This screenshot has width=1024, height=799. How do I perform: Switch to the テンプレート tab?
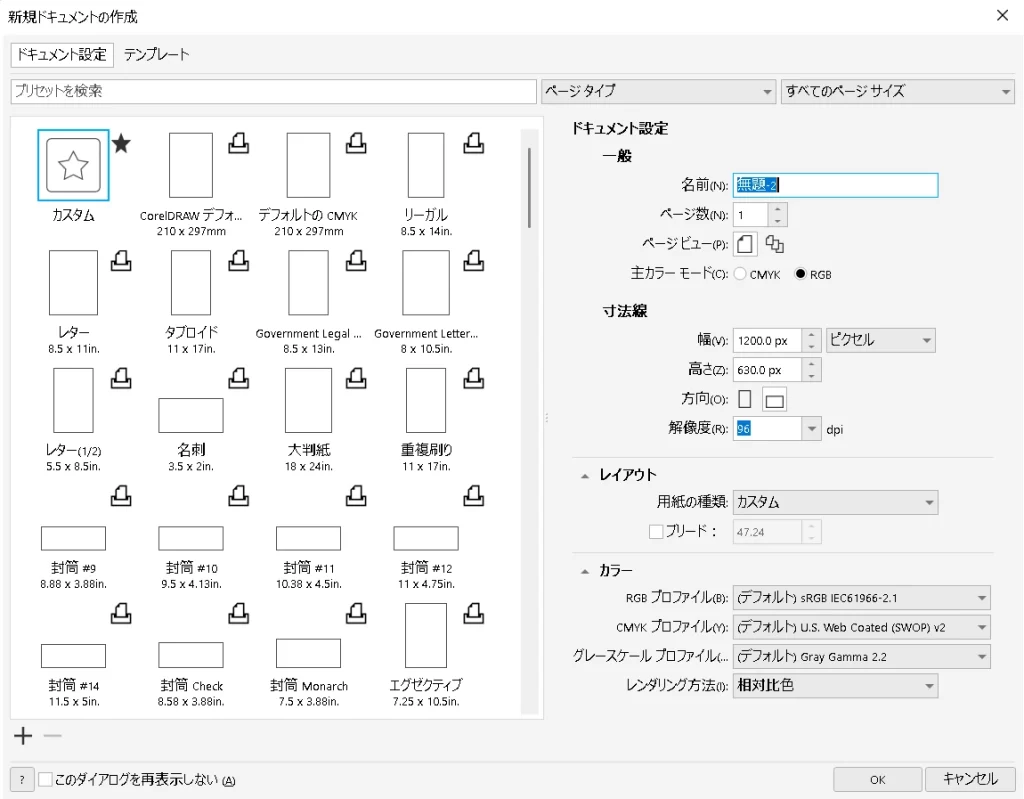[x=156, y=56]
